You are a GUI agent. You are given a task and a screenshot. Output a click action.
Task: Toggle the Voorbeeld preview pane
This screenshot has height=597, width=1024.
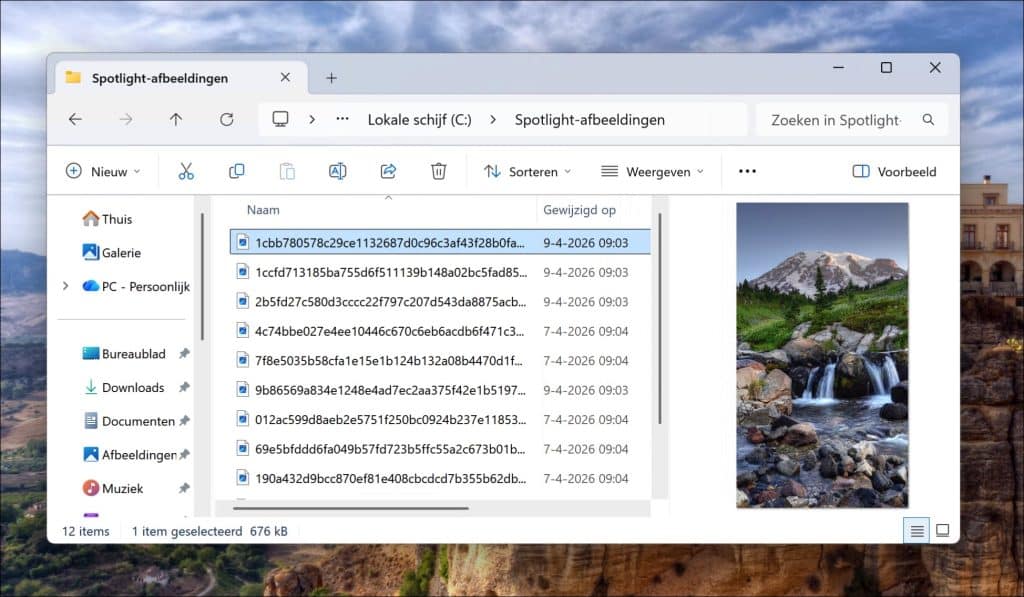click(x=893, y=171)
